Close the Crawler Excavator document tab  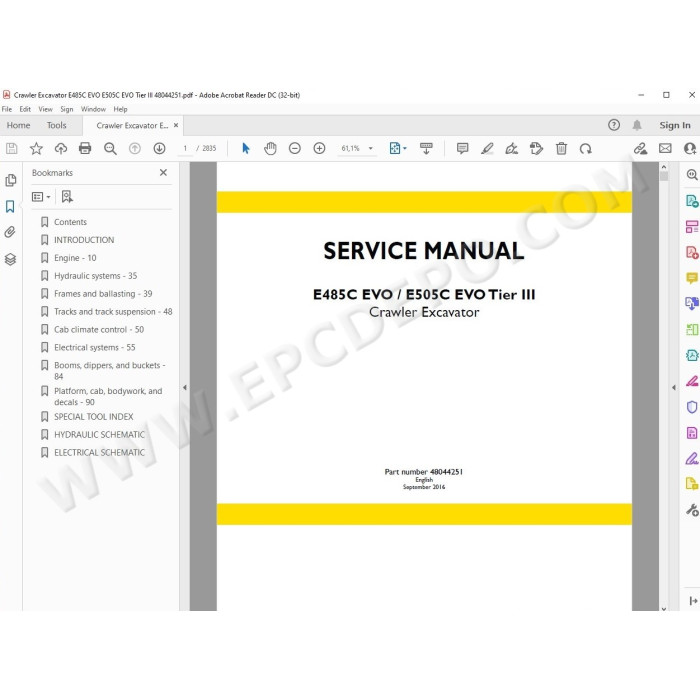pos(176,125)
